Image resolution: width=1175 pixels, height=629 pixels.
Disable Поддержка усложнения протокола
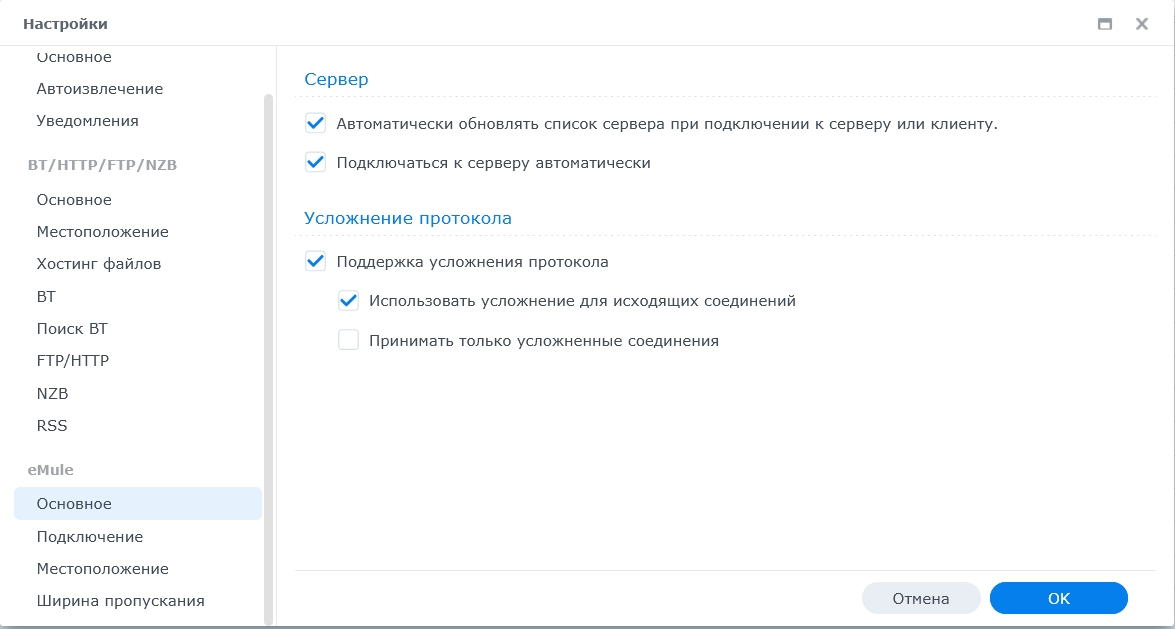316,261
